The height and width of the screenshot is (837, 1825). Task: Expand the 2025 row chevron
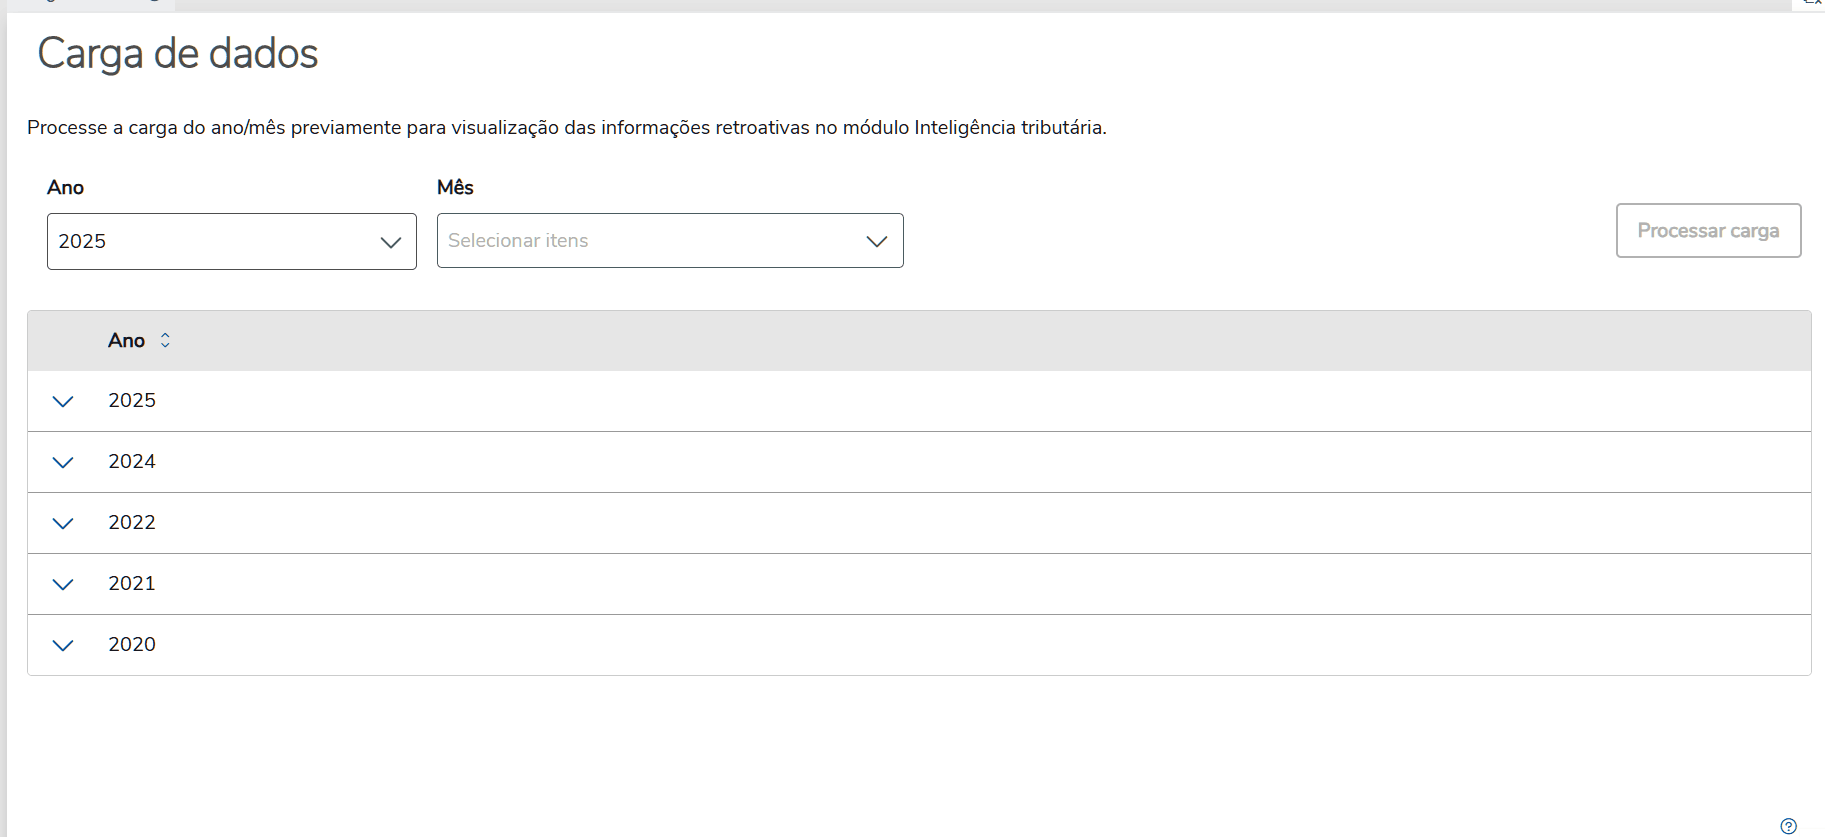pos(63,402)
